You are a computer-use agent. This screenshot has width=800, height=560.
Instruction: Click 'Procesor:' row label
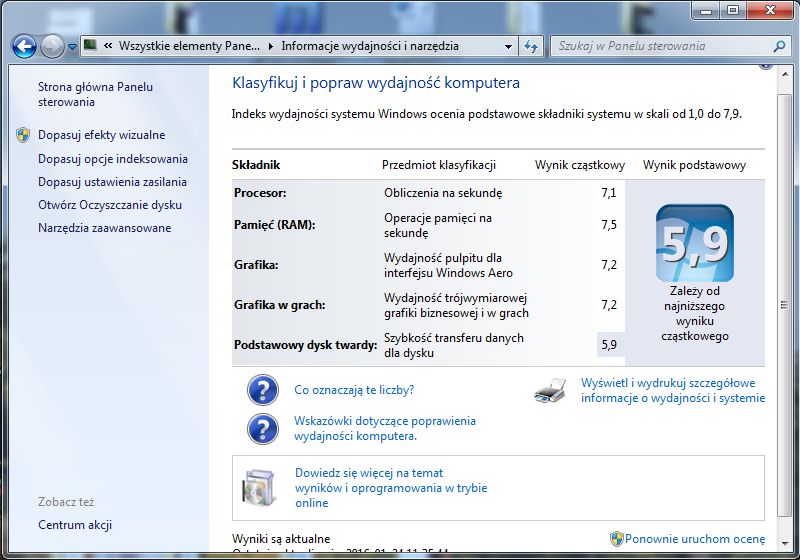coord(260,193)
